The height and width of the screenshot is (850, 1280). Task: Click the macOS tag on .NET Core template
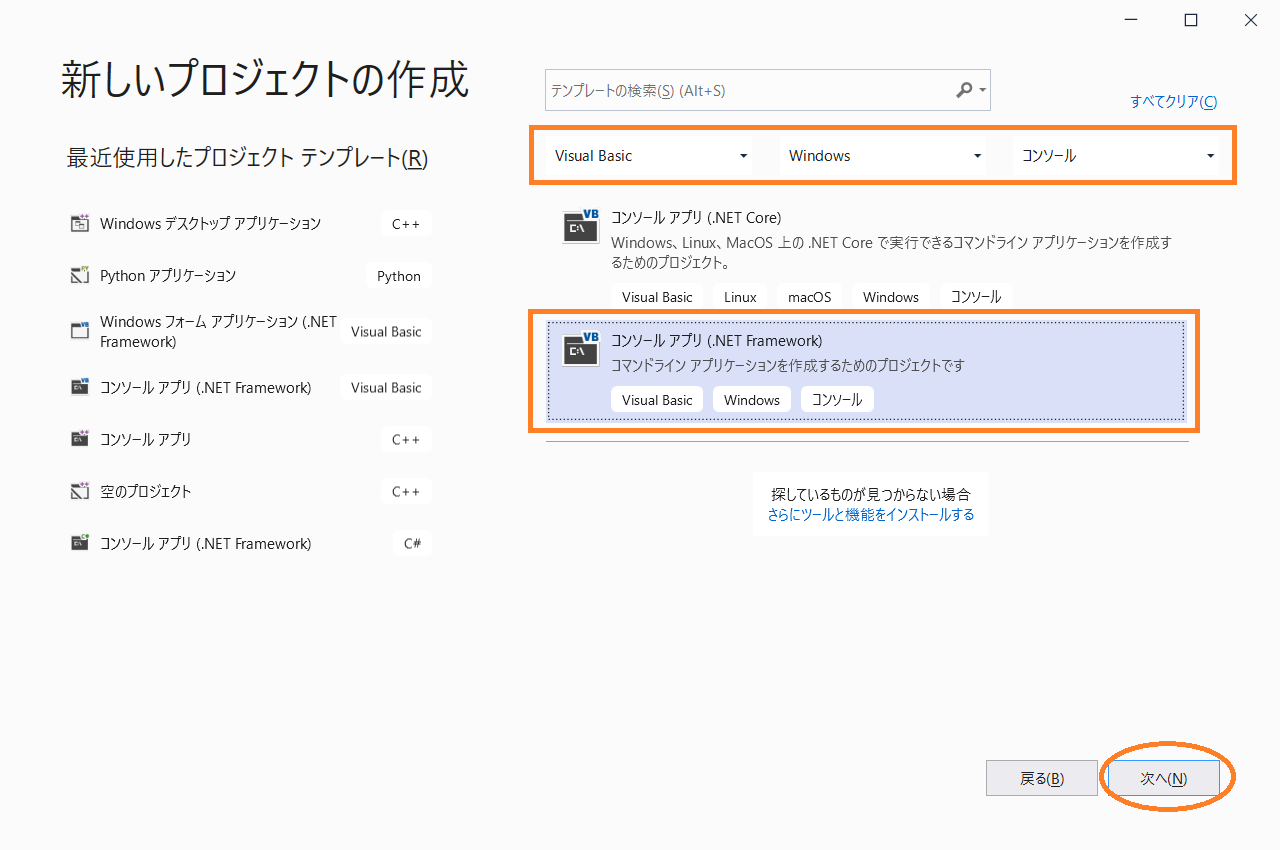coord(809,296)
